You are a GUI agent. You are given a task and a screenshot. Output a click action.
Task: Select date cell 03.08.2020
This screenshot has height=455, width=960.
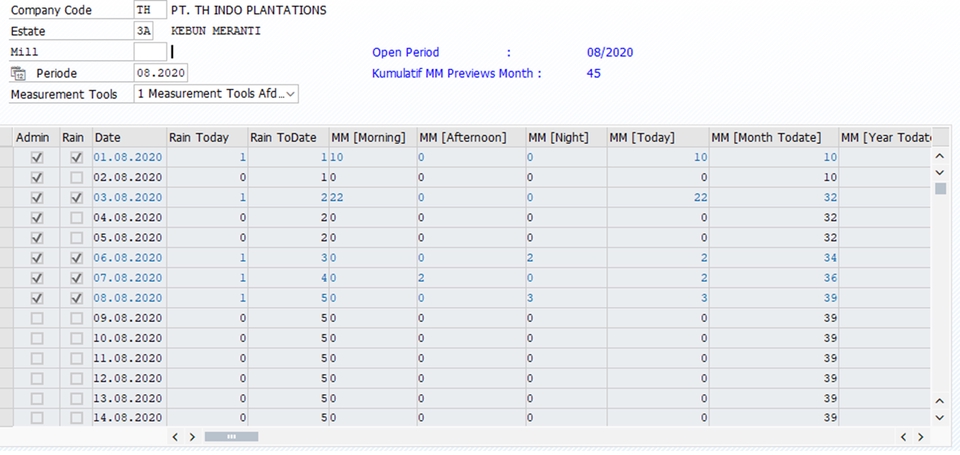[x=128, y=198]
